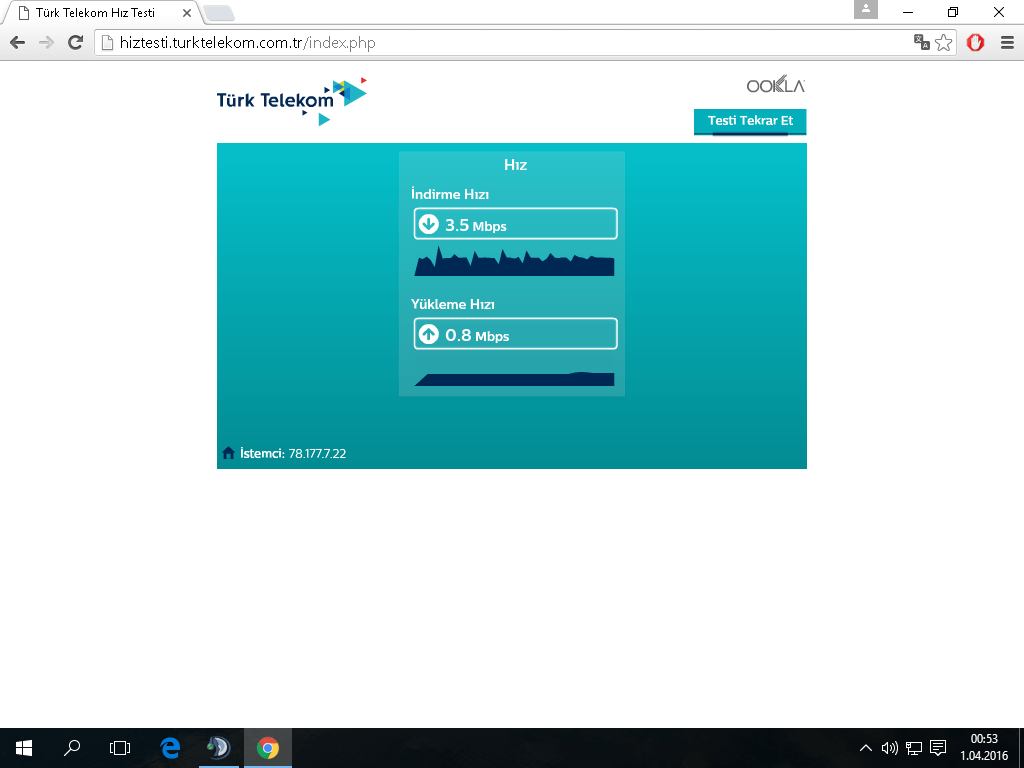Reload the page with the refresh icon
1024x768 pixels.
tap(76, 43)
